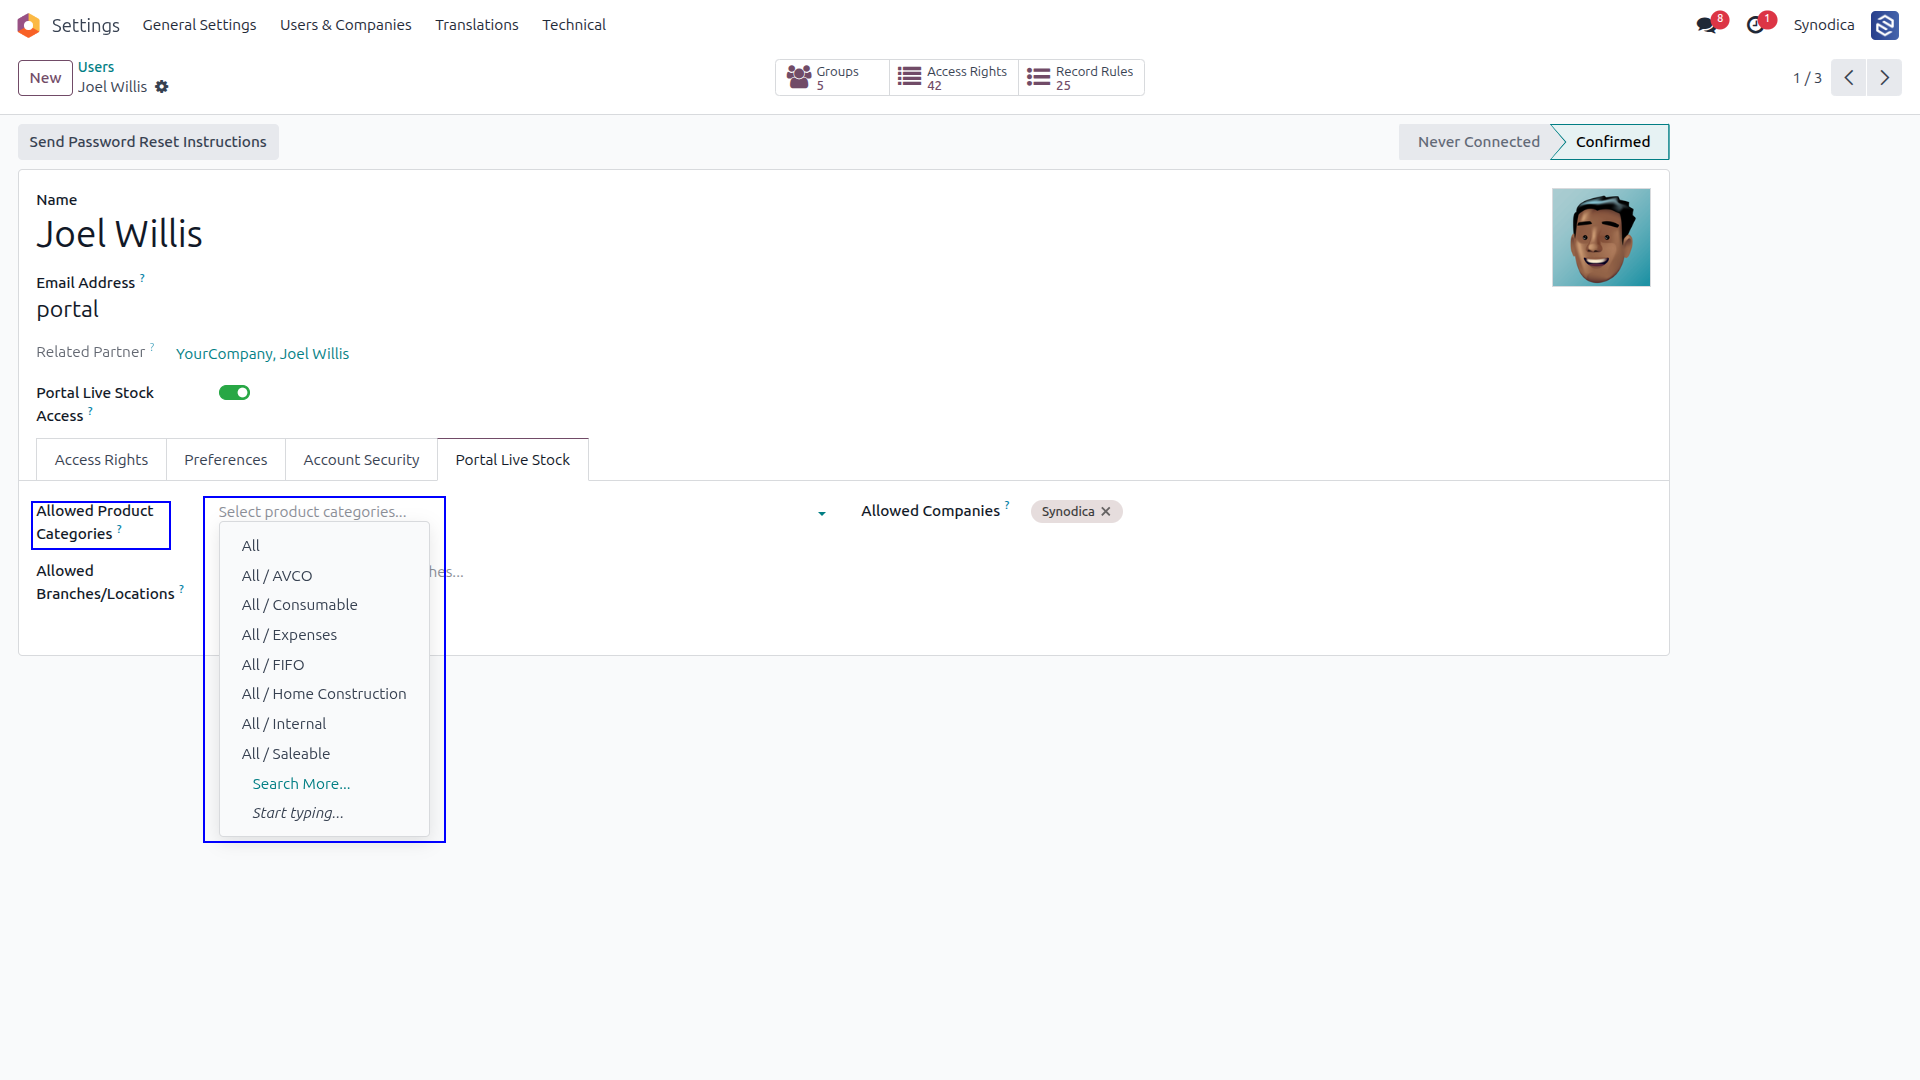Viewport: 1920px width, 1080px height.
Task: Expand the product categories dropdown arrow
Action: (822, 514)
